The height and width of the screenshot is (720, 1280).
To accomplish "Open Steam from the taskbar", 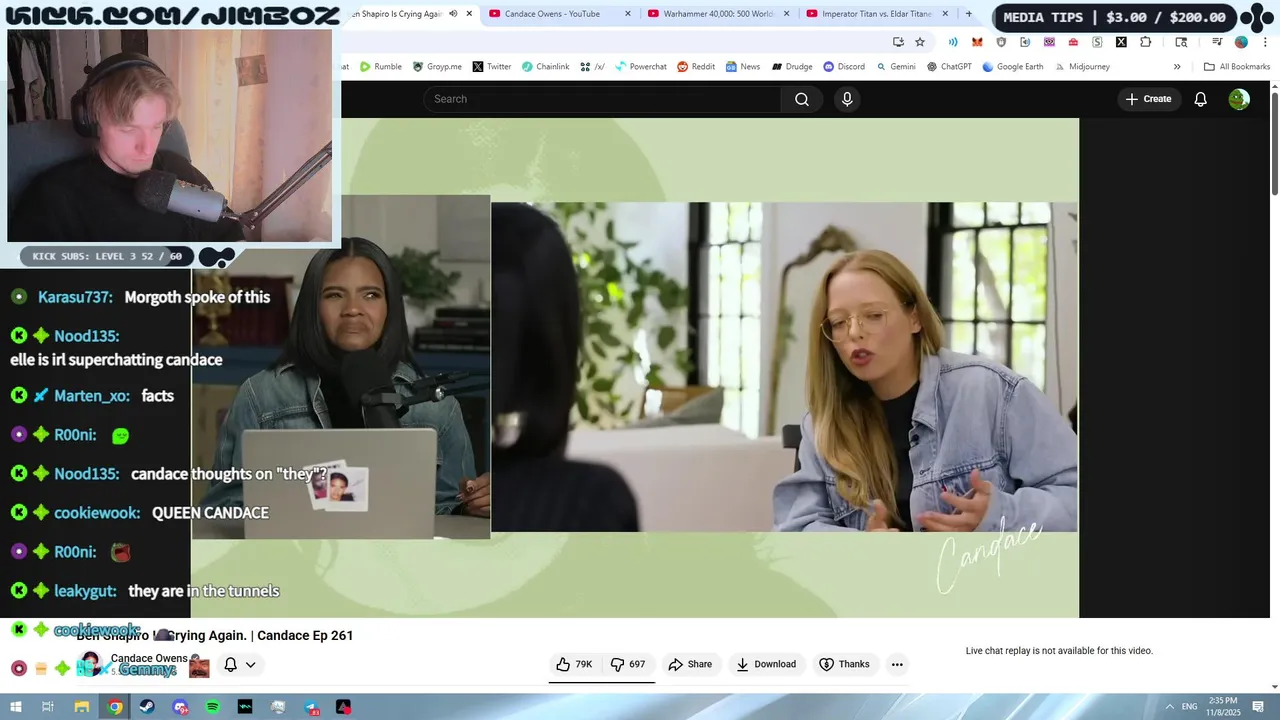I will coord(147,707).
